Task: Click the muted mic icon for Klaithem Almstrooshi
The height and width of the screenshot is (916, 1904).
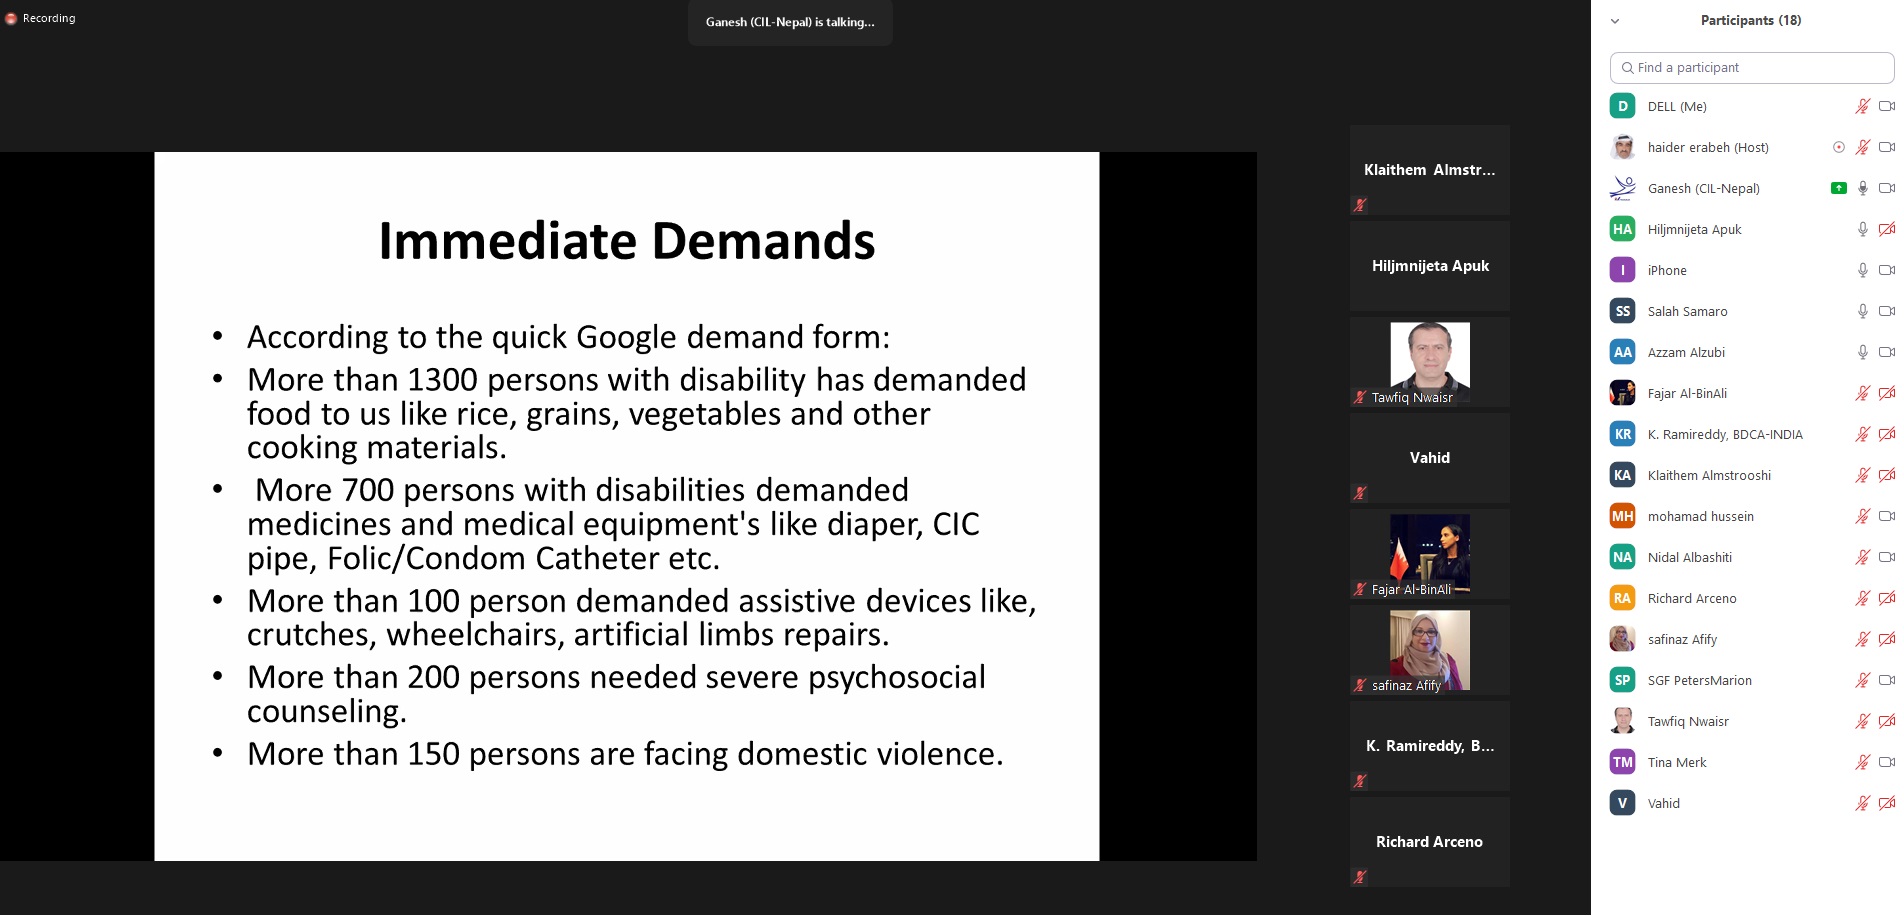Action: coord(1862,475)
